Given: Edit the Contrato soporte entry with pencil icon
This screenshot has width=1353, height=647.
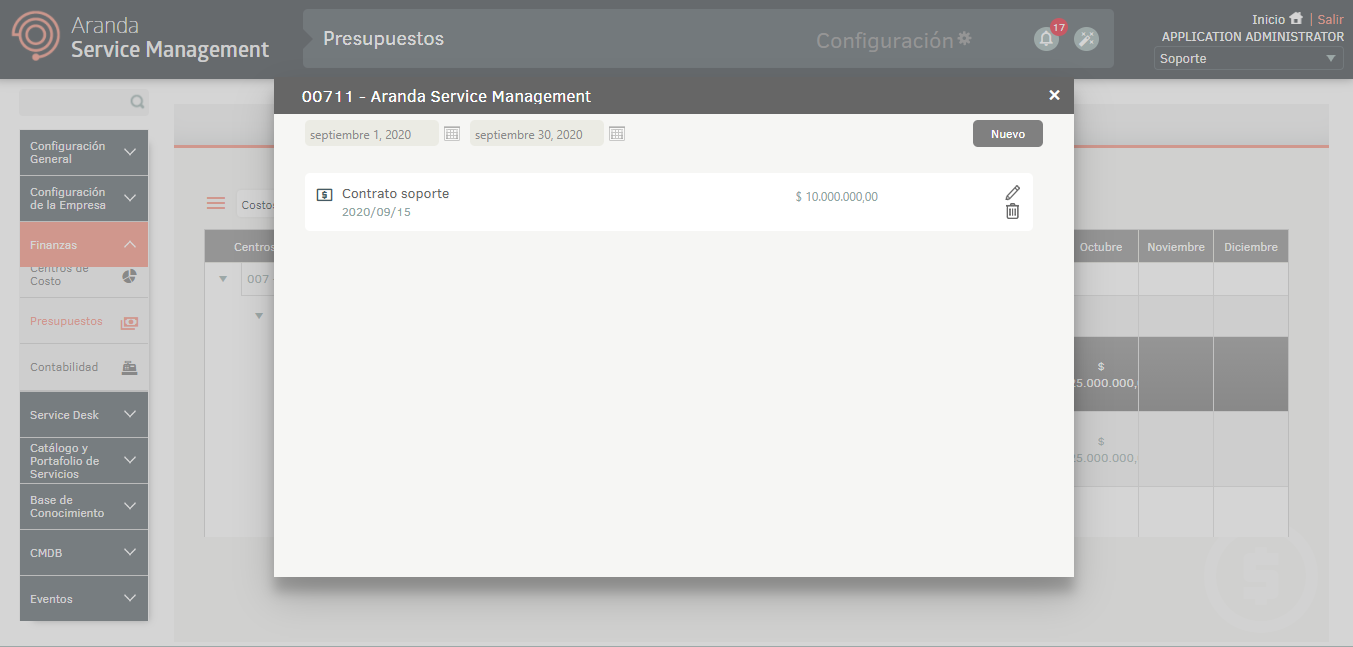Looking at the screenshot, I should 1013,192.
